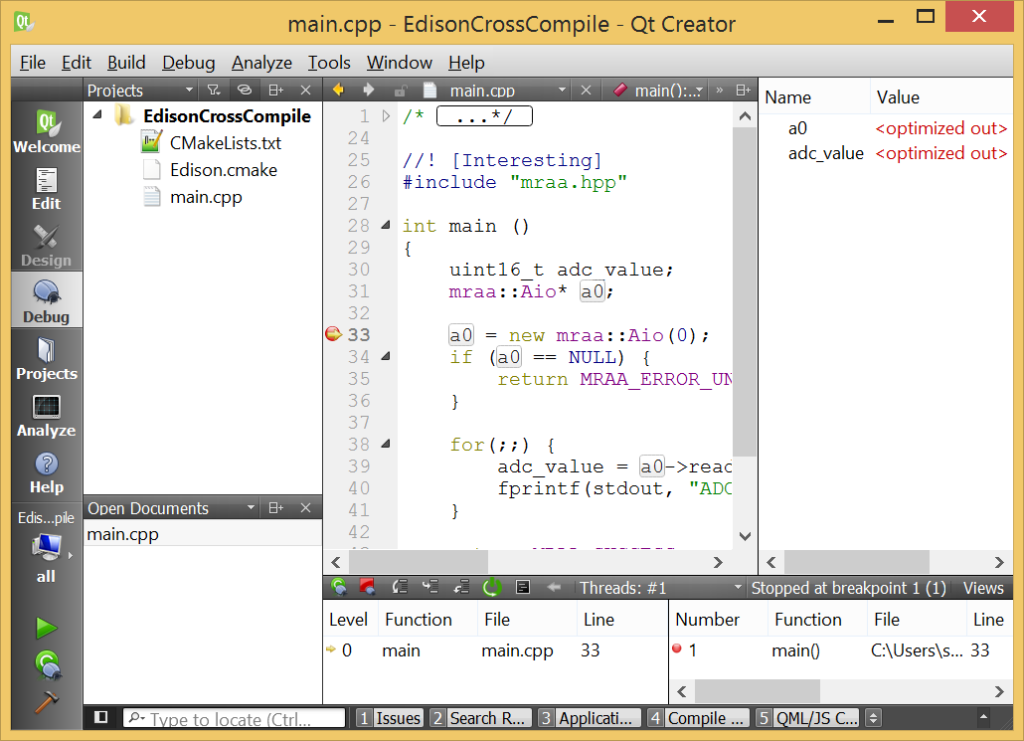Collapse the EdisonCrossCompile project tree

click(97, 116)
